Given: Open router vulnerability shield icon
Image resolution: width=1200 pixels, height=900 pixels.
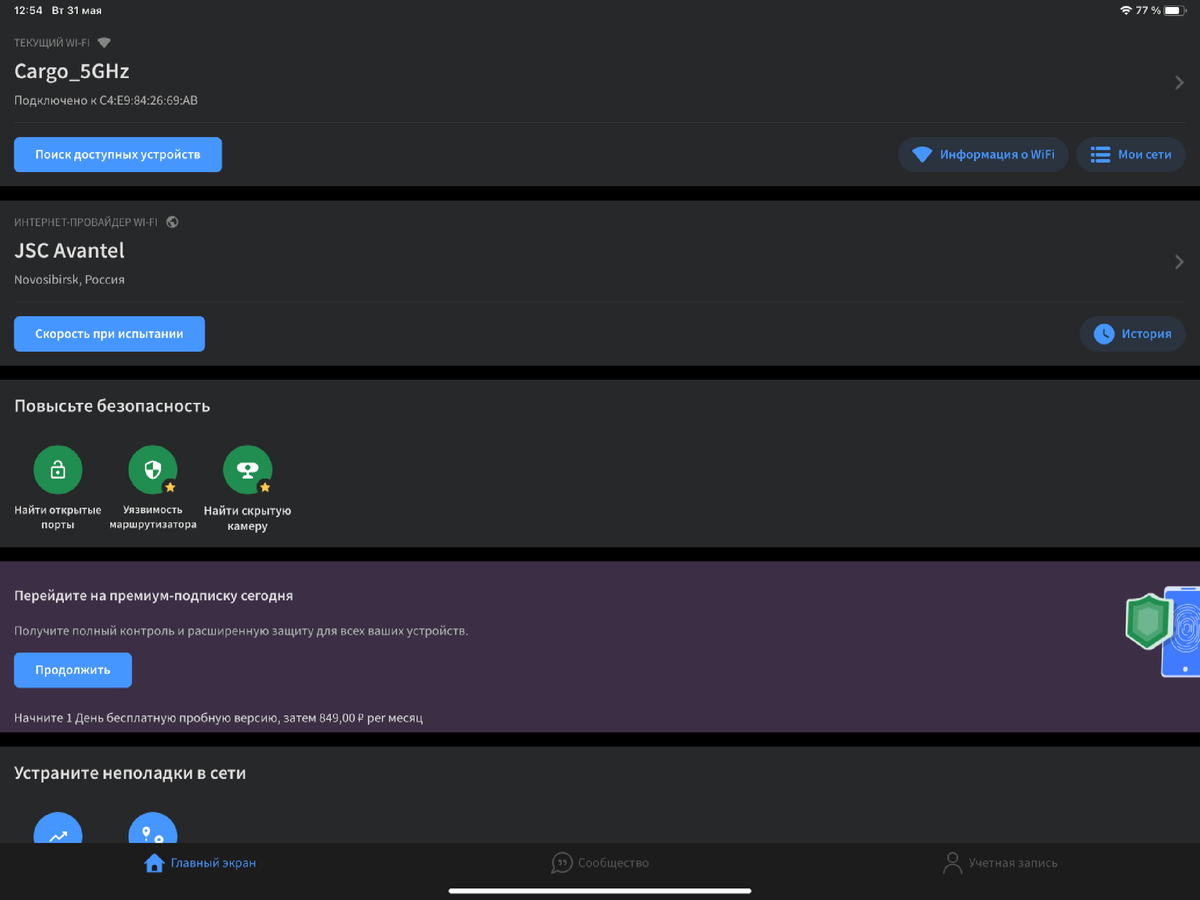Looking at the screenshot, I should click(x=153, y=470).
